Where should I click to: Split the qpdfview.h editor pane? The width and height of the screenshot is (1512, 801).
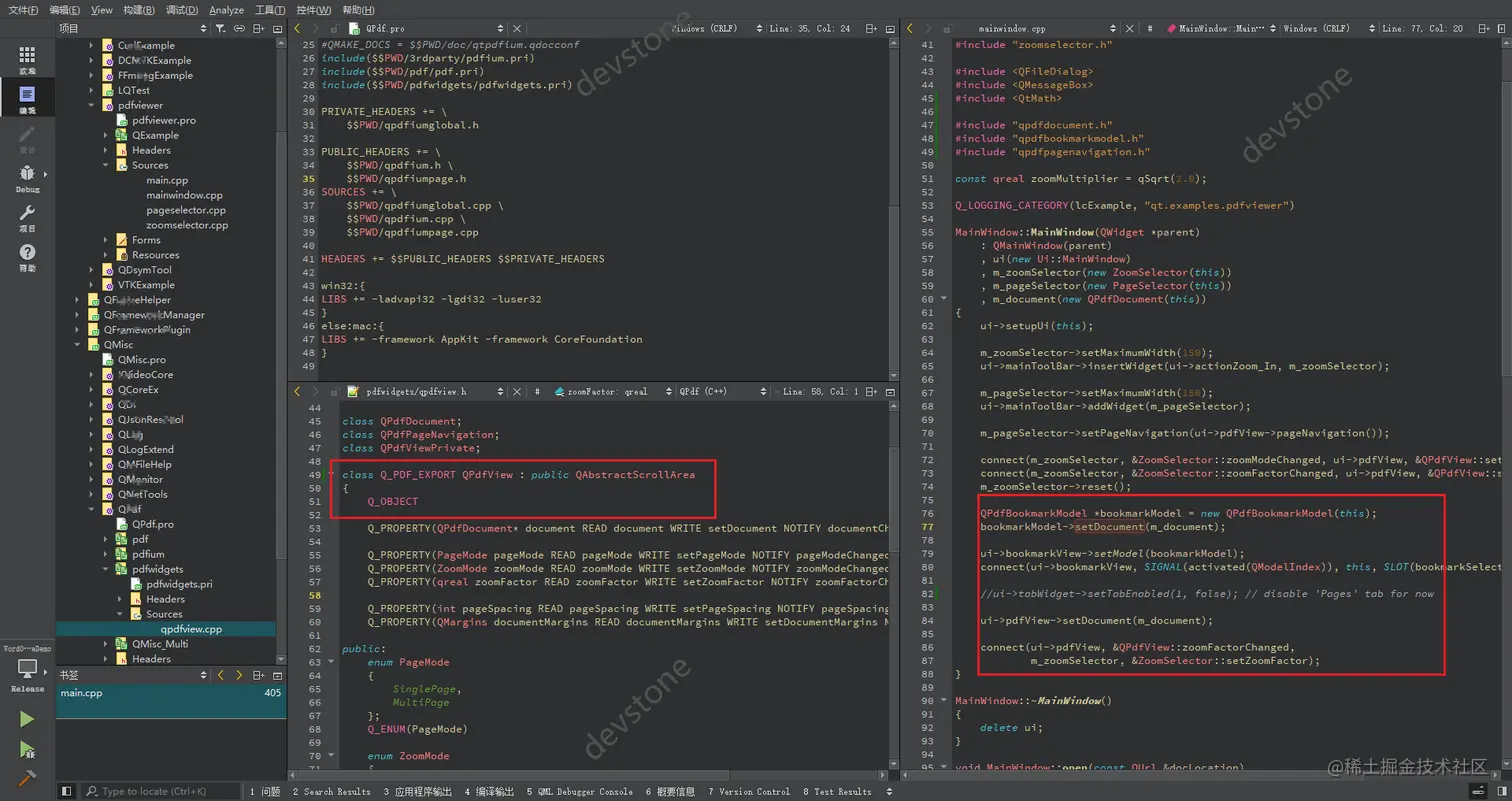(x=871, y=391)
